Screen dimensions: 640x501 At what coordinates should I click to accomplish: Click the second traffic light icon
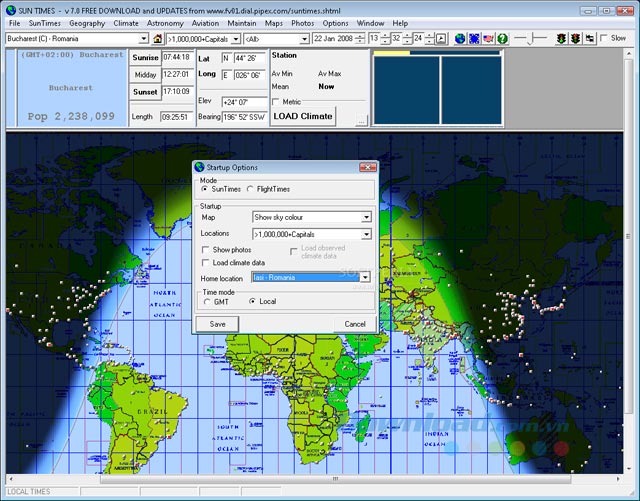[x=576, y=39]
